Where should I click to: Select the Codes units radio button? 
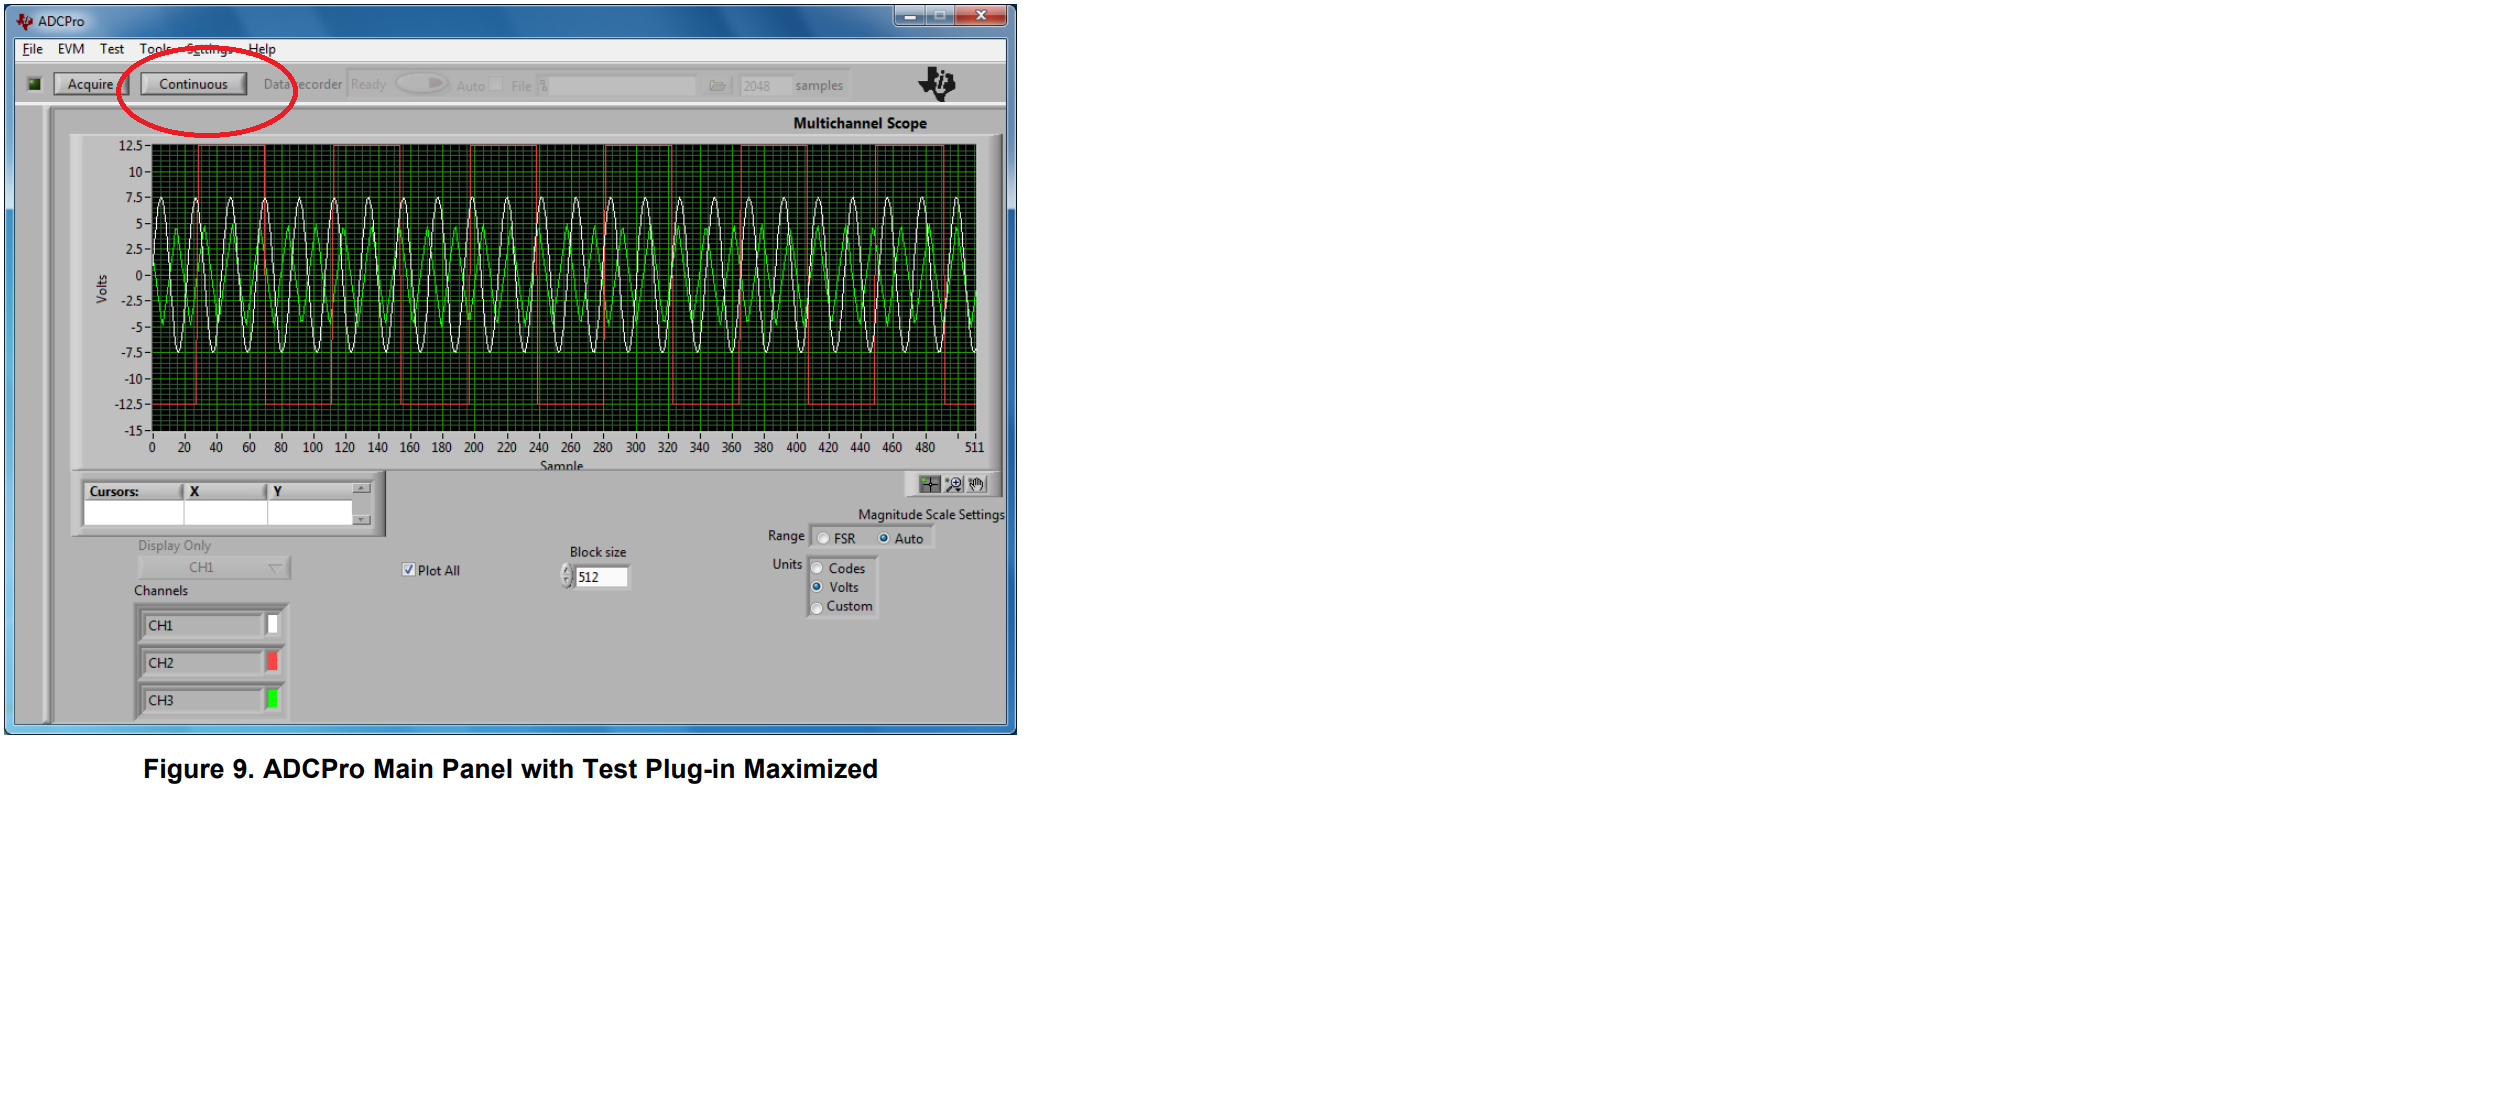817,568
